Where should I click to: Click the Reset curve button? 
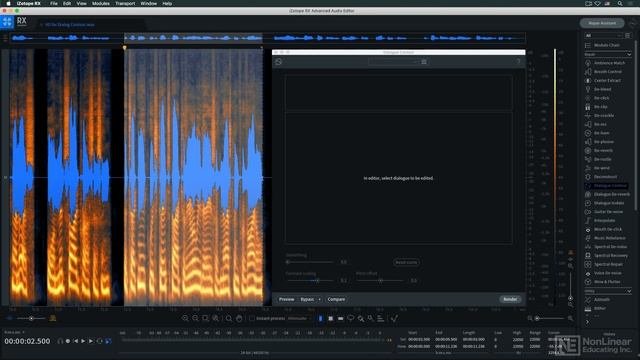407,262
